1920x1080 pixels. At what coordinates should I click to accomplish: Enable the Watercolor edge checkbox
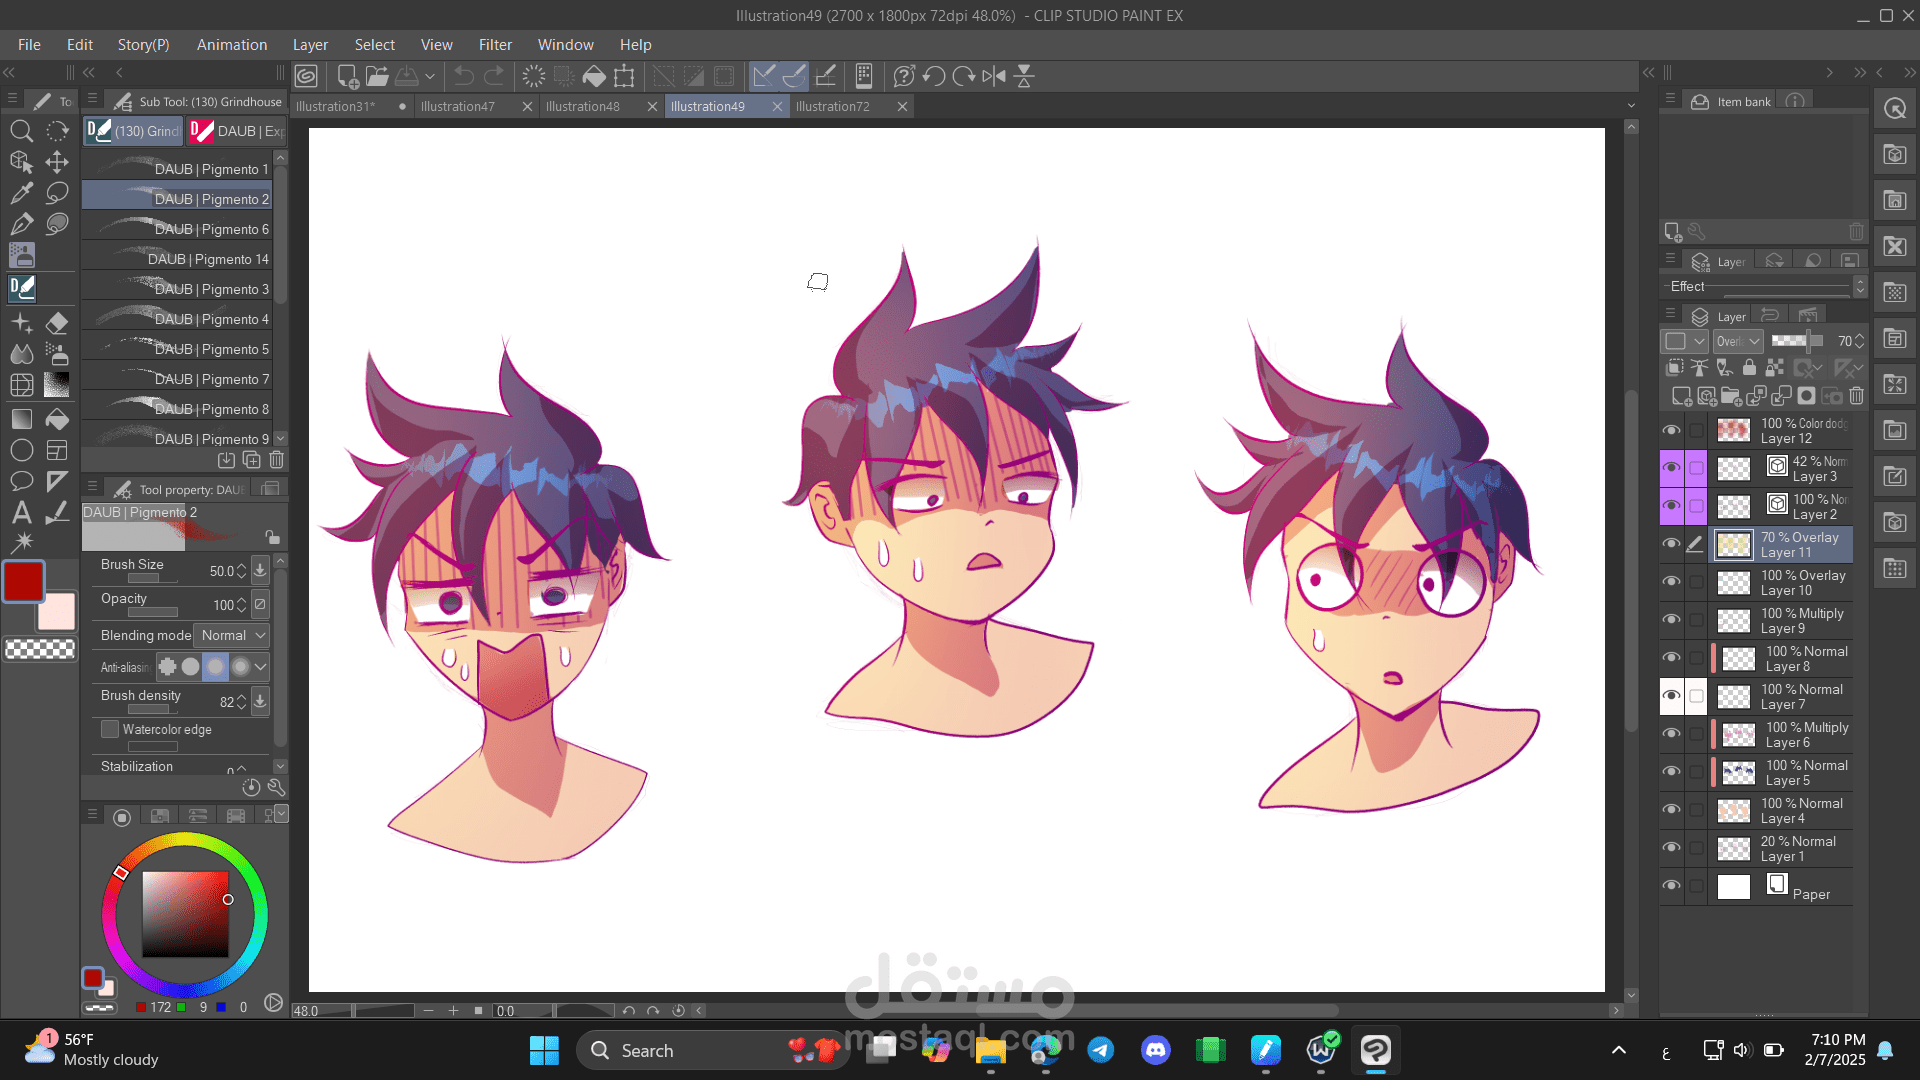click(x=110, y=730)
